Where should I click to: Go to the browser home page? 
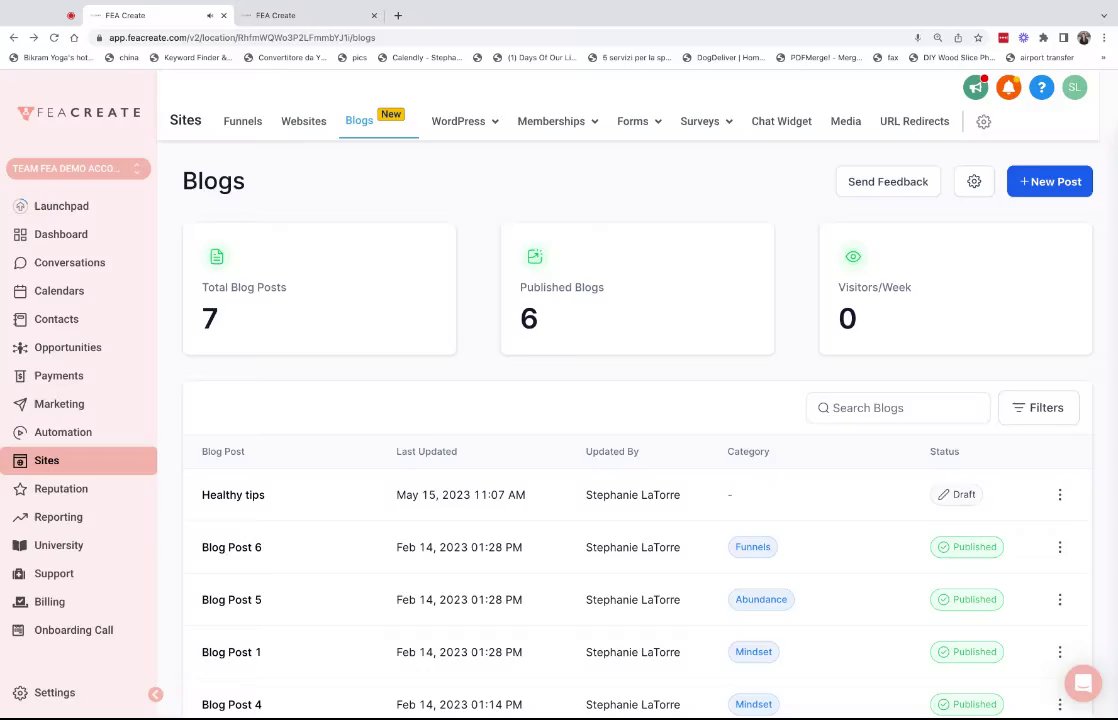(74, 38)
